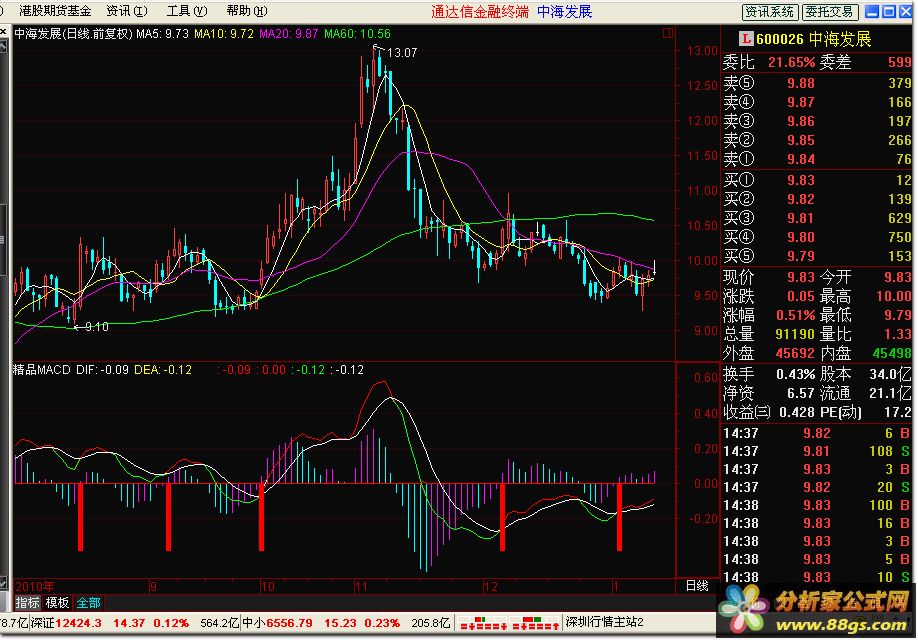
Task: Select the 卖④ 9.87 ask row
Action: [x=817, y=102]
